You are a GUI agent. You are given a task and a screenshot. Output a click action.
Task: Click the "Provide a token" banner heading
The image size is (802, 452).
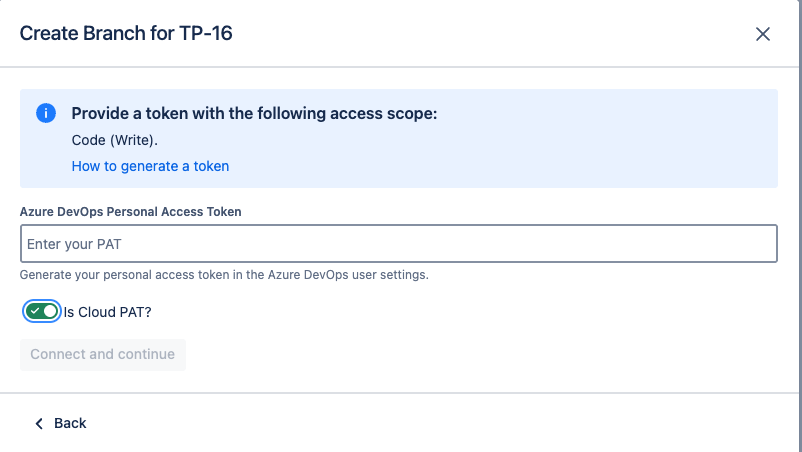(254, 114)
